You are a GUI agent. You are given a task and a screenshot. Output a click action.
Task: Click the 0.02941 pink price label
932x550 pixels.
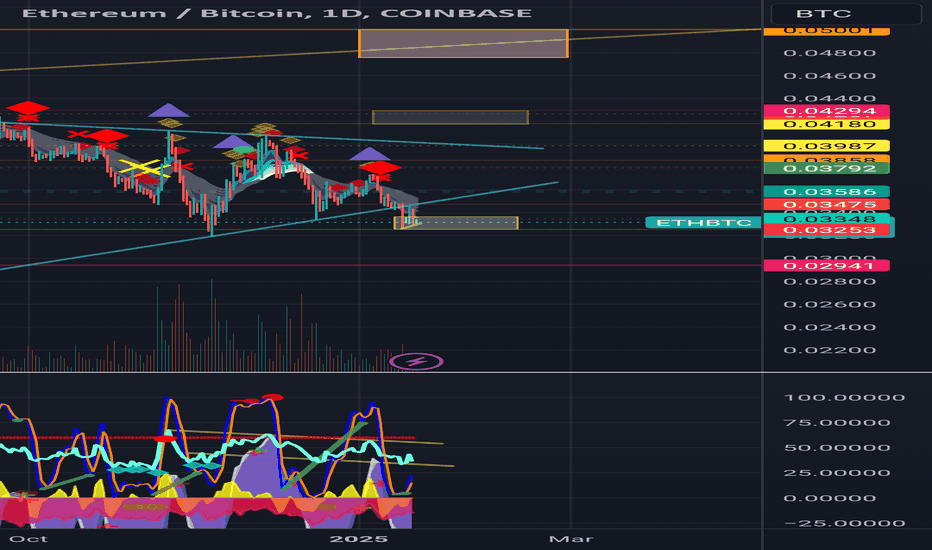826,265
